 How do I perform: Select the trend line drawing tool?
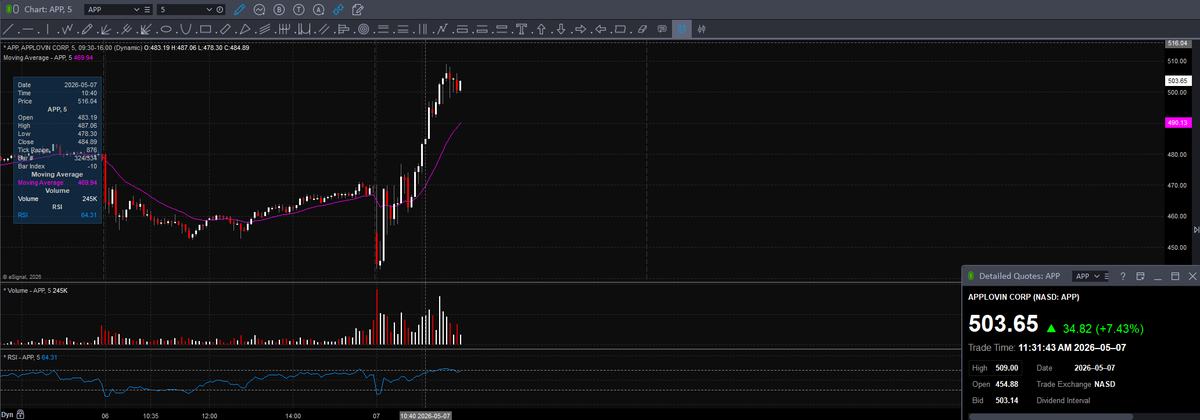7,29
